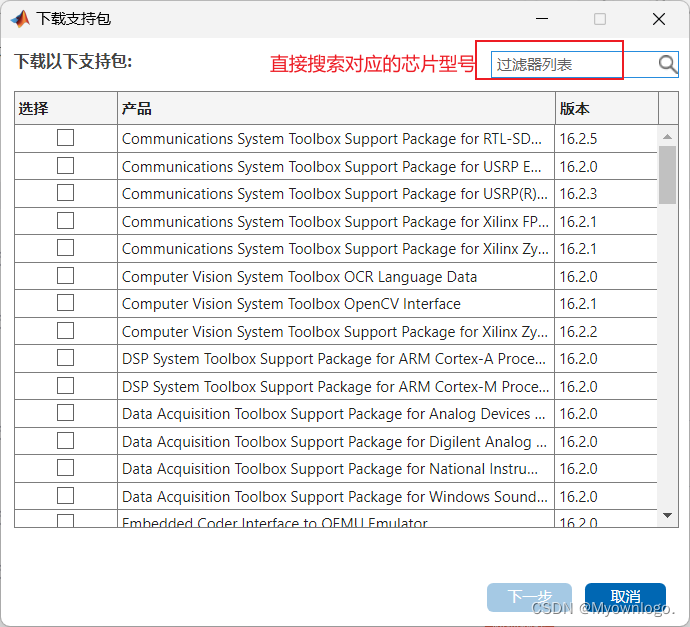Check Analog Devices data acquisition checkbox
This screenshot has width=690, height=627.
click(x=65, y=413)
